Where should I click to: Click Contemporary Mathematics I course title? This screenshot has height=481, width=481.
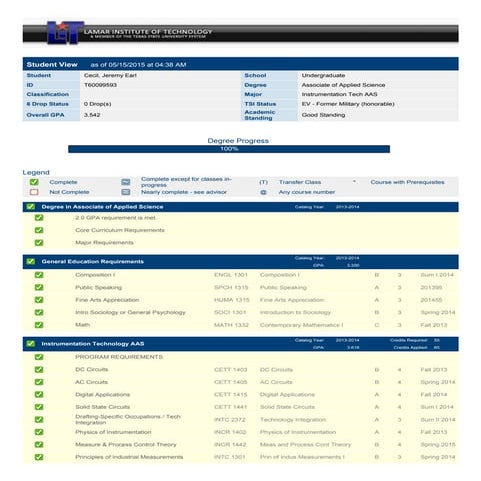[x=301, y=325]
